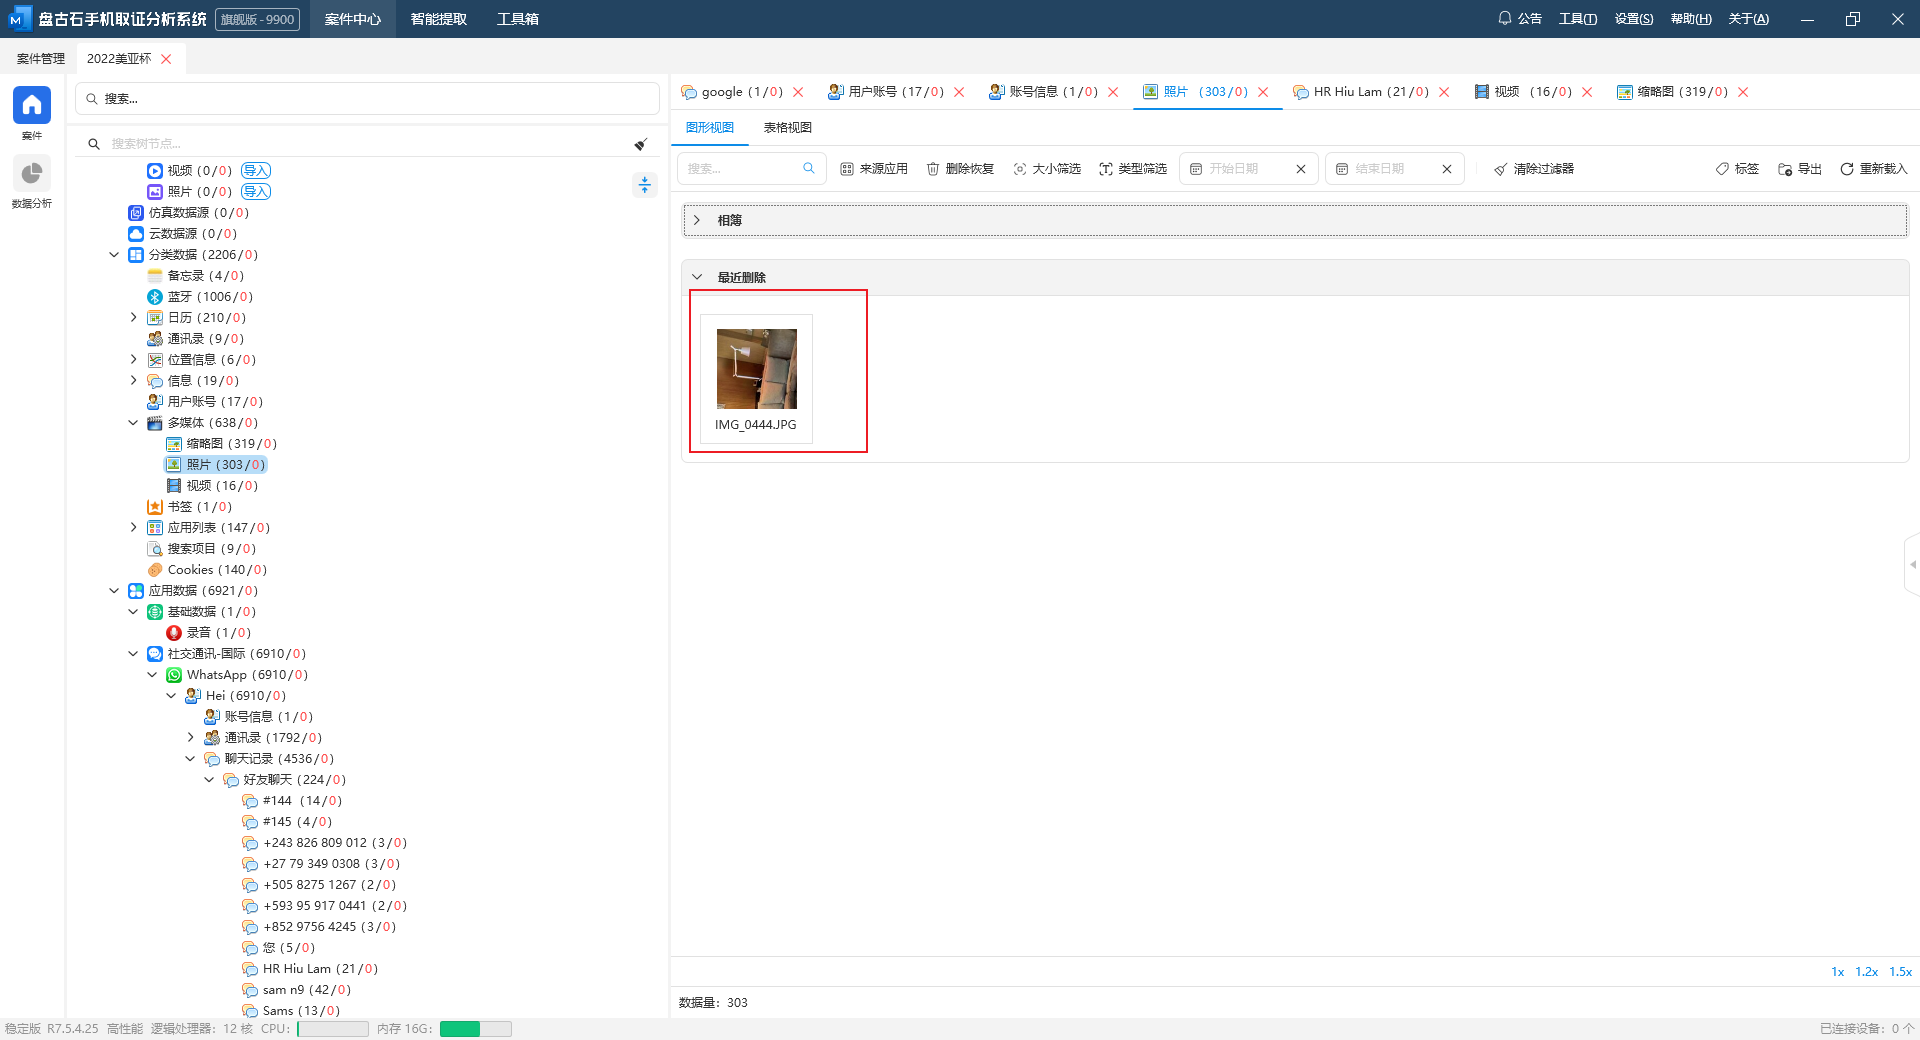Expand the 日历 tree node
This screenshot has width=1920, height=1040.
[134, 318]
